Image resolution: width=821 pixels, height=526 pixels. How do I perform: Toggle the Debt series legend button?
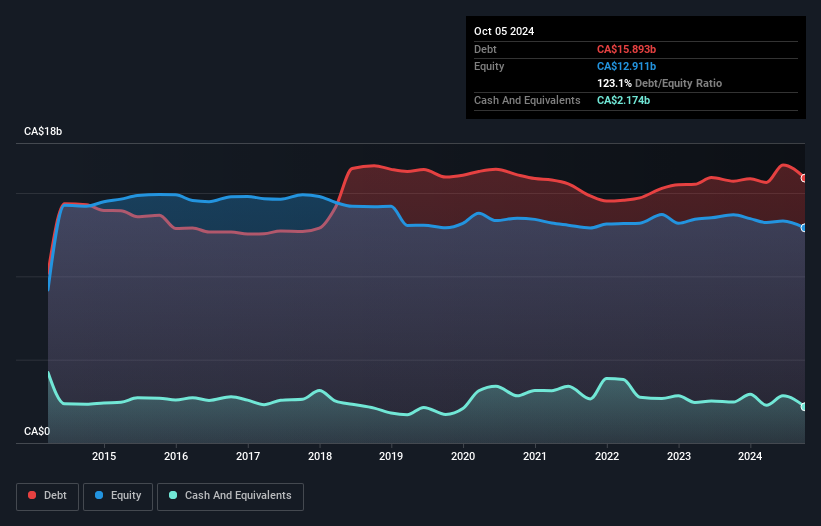tap(48, 496)
